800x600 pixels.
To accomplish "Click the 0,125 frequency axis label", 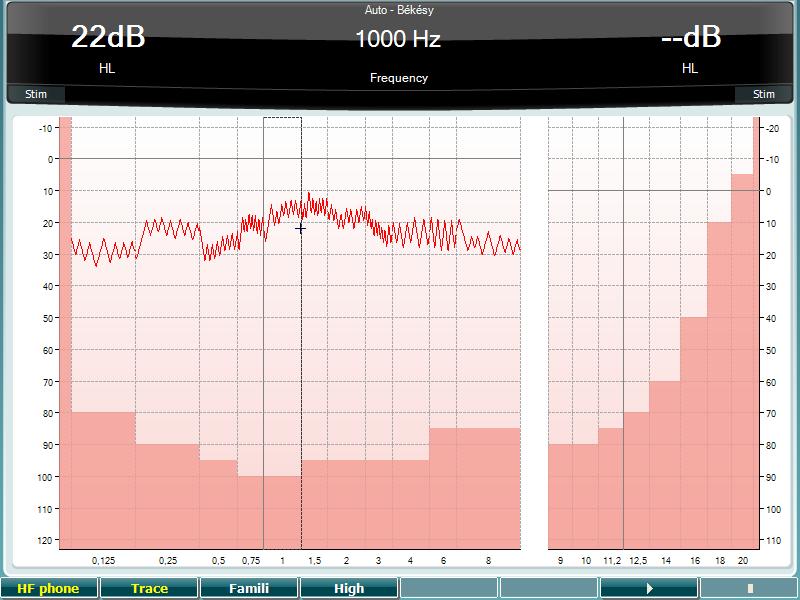I will [103, 561].
